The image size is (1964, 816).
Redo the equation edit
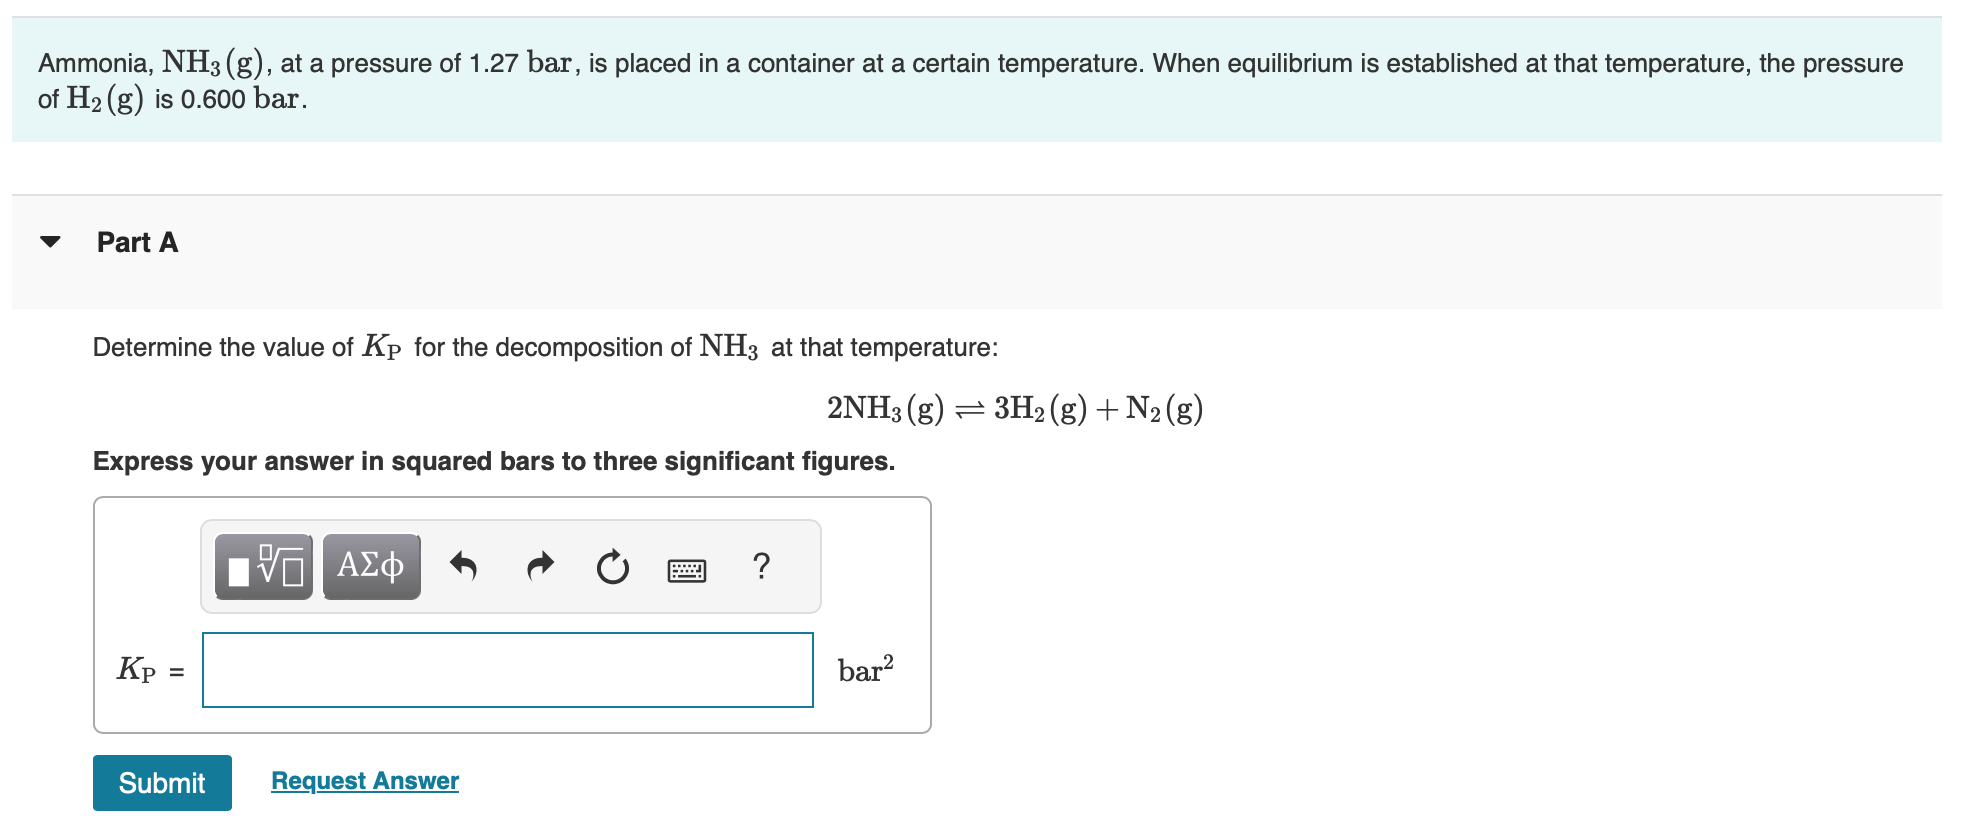tap(540, 566)
